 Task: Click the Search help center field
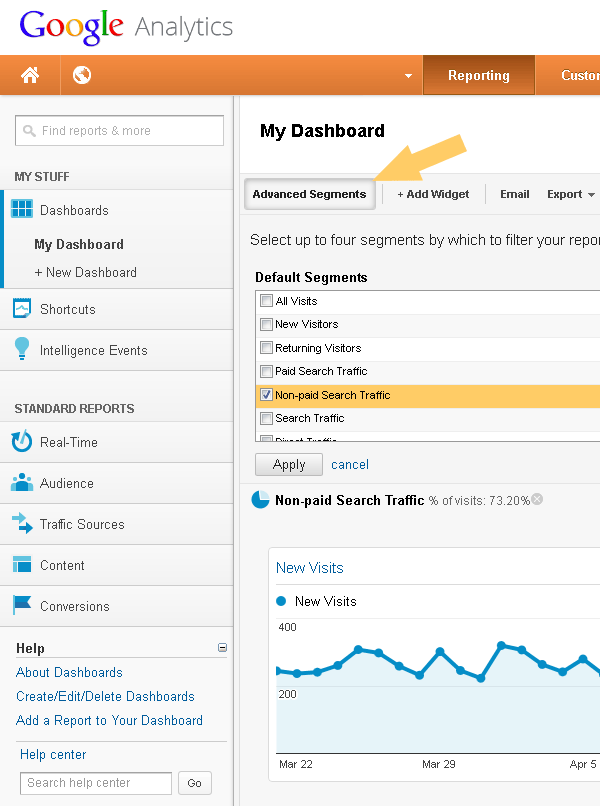96,783
